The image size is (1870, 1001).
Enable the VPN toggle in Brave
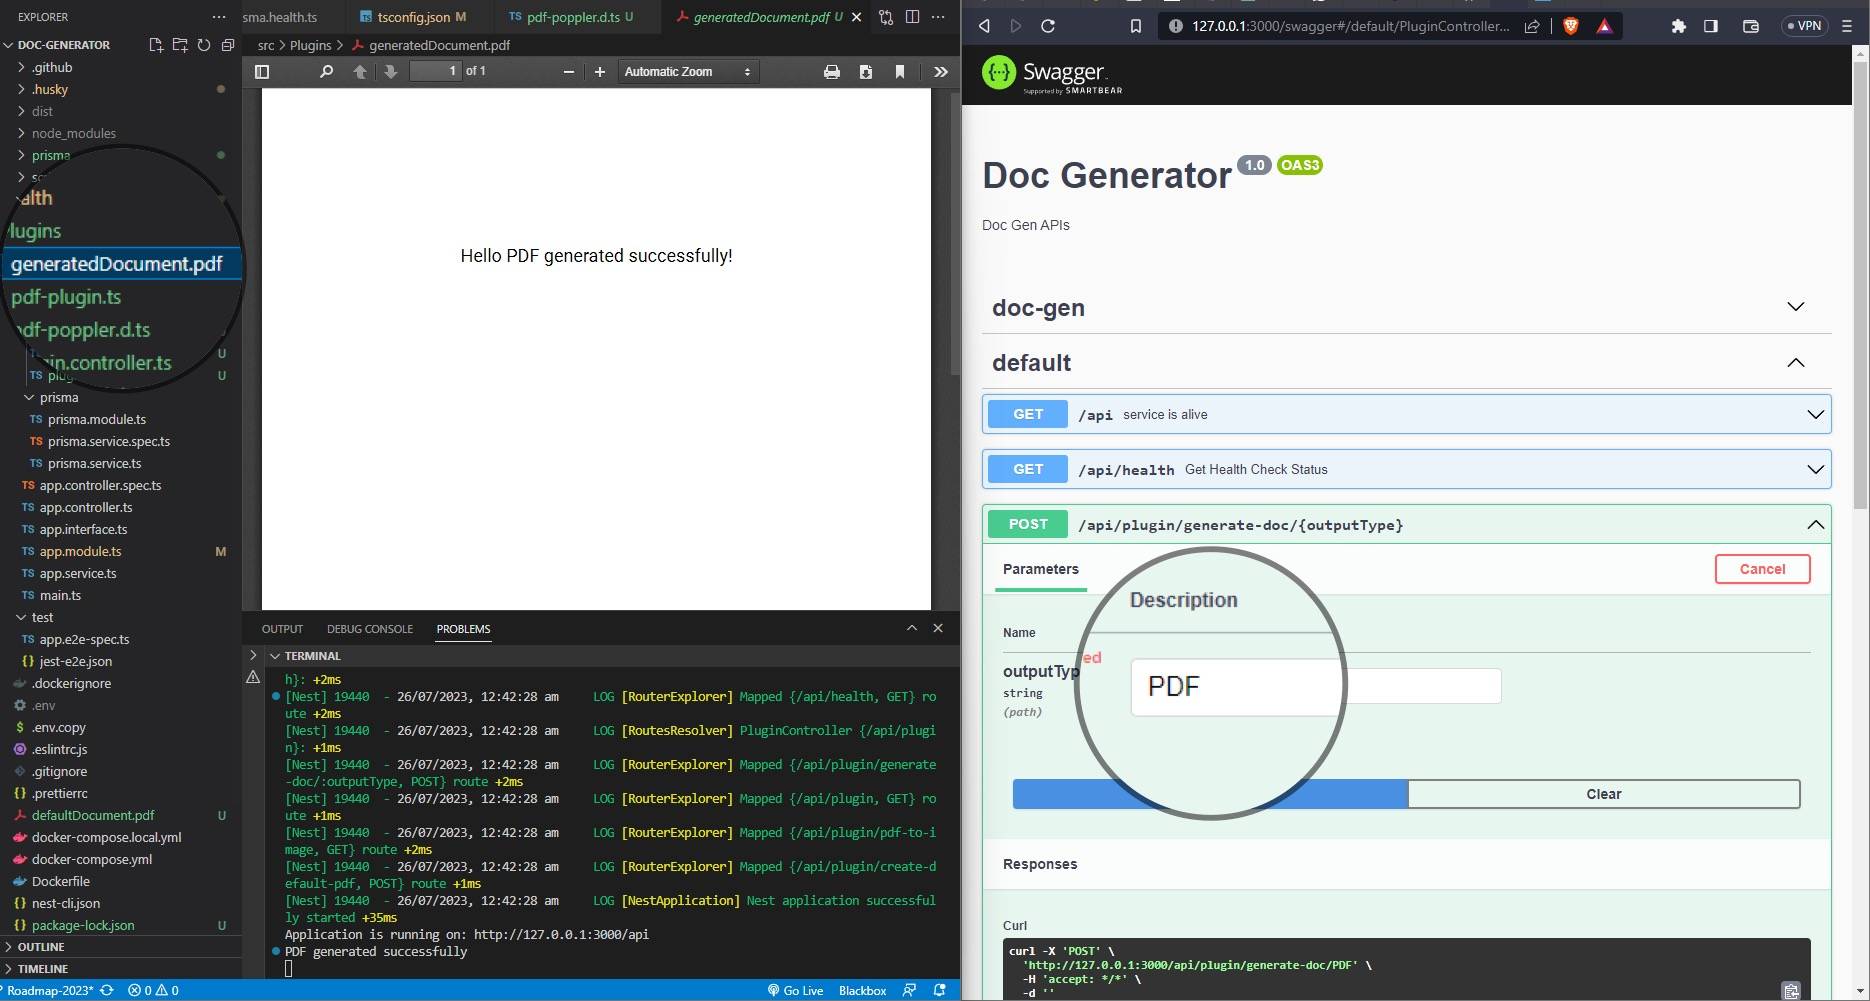pos(1804,25)
